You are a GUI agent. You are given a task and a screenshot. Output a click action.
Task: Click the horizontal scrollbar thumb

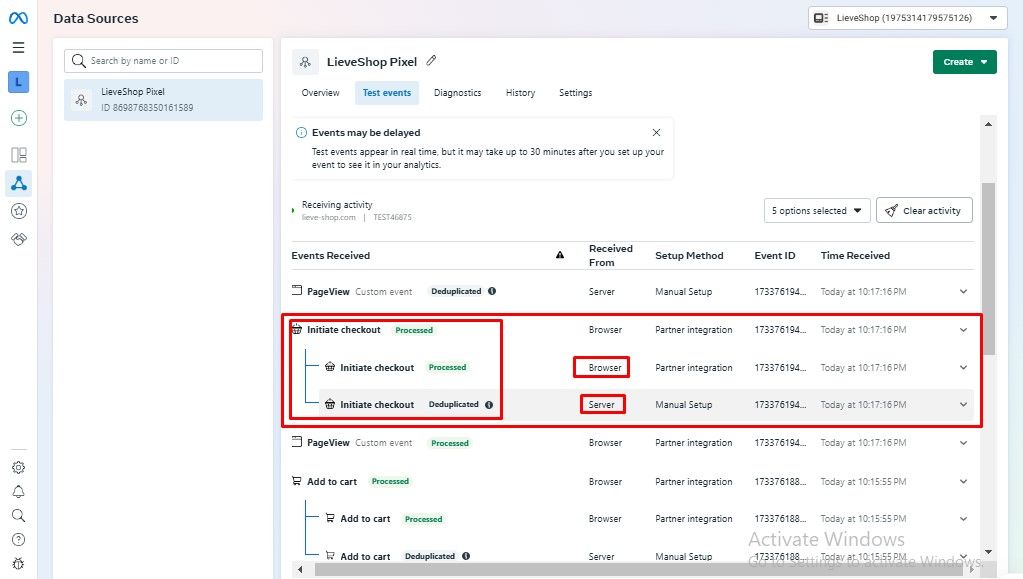(638, 570)
